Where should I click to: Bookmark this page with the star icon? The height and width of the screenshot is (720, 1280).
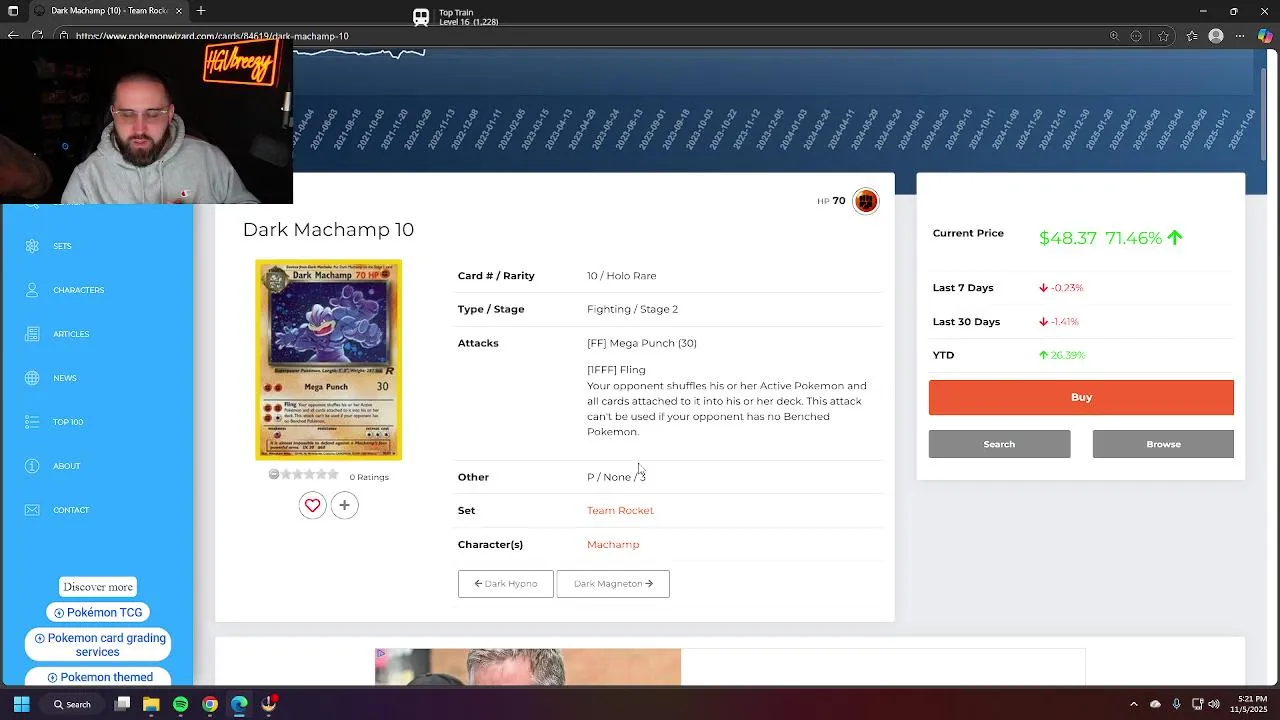click(x=1163, y=36)
